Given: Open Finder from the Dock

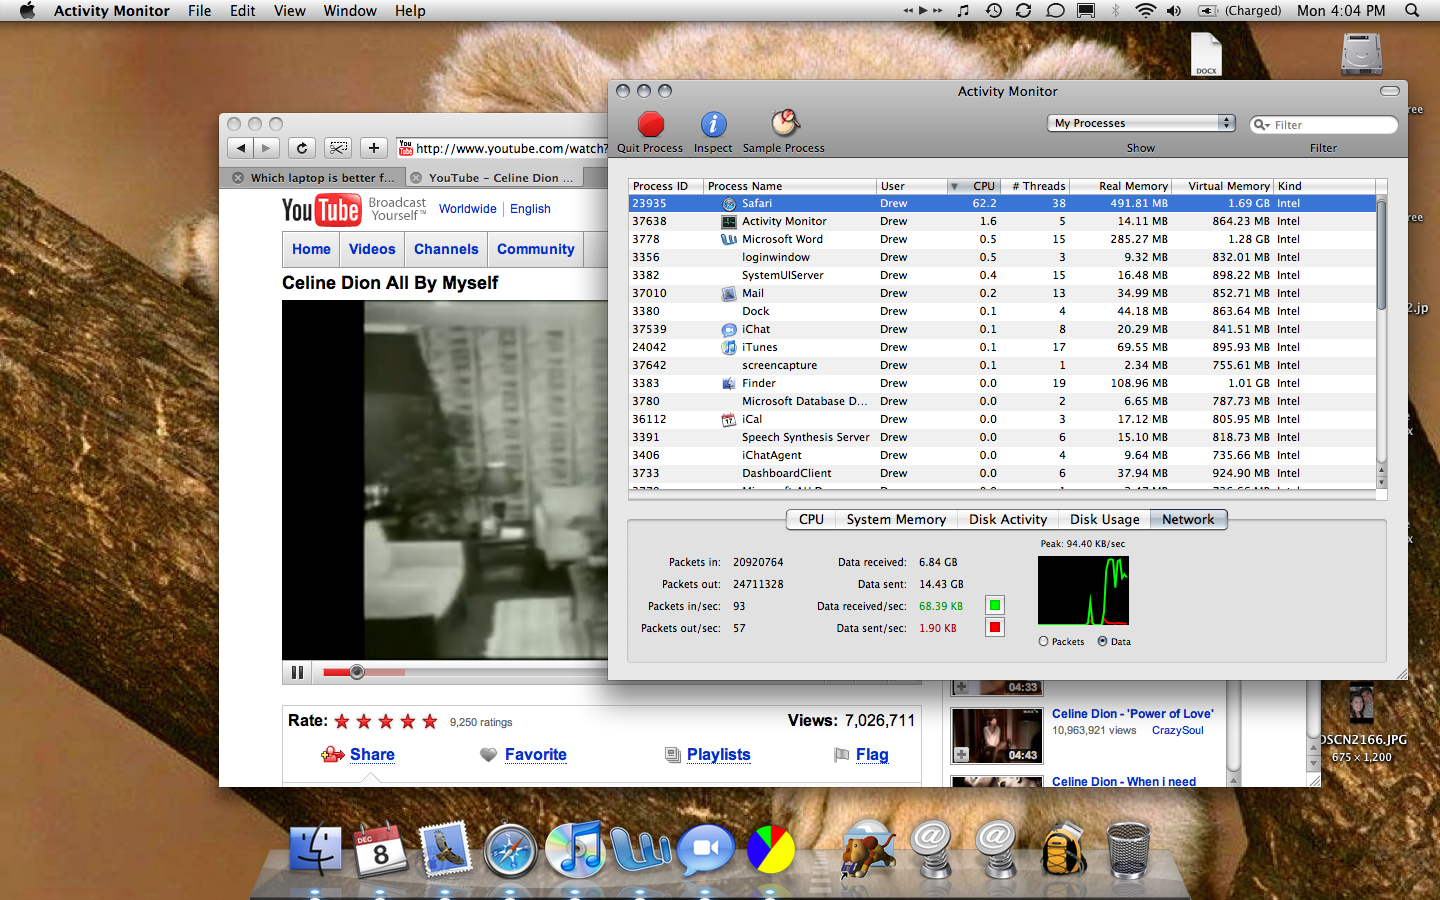Looking at the screenshot, I should point(315,852).
